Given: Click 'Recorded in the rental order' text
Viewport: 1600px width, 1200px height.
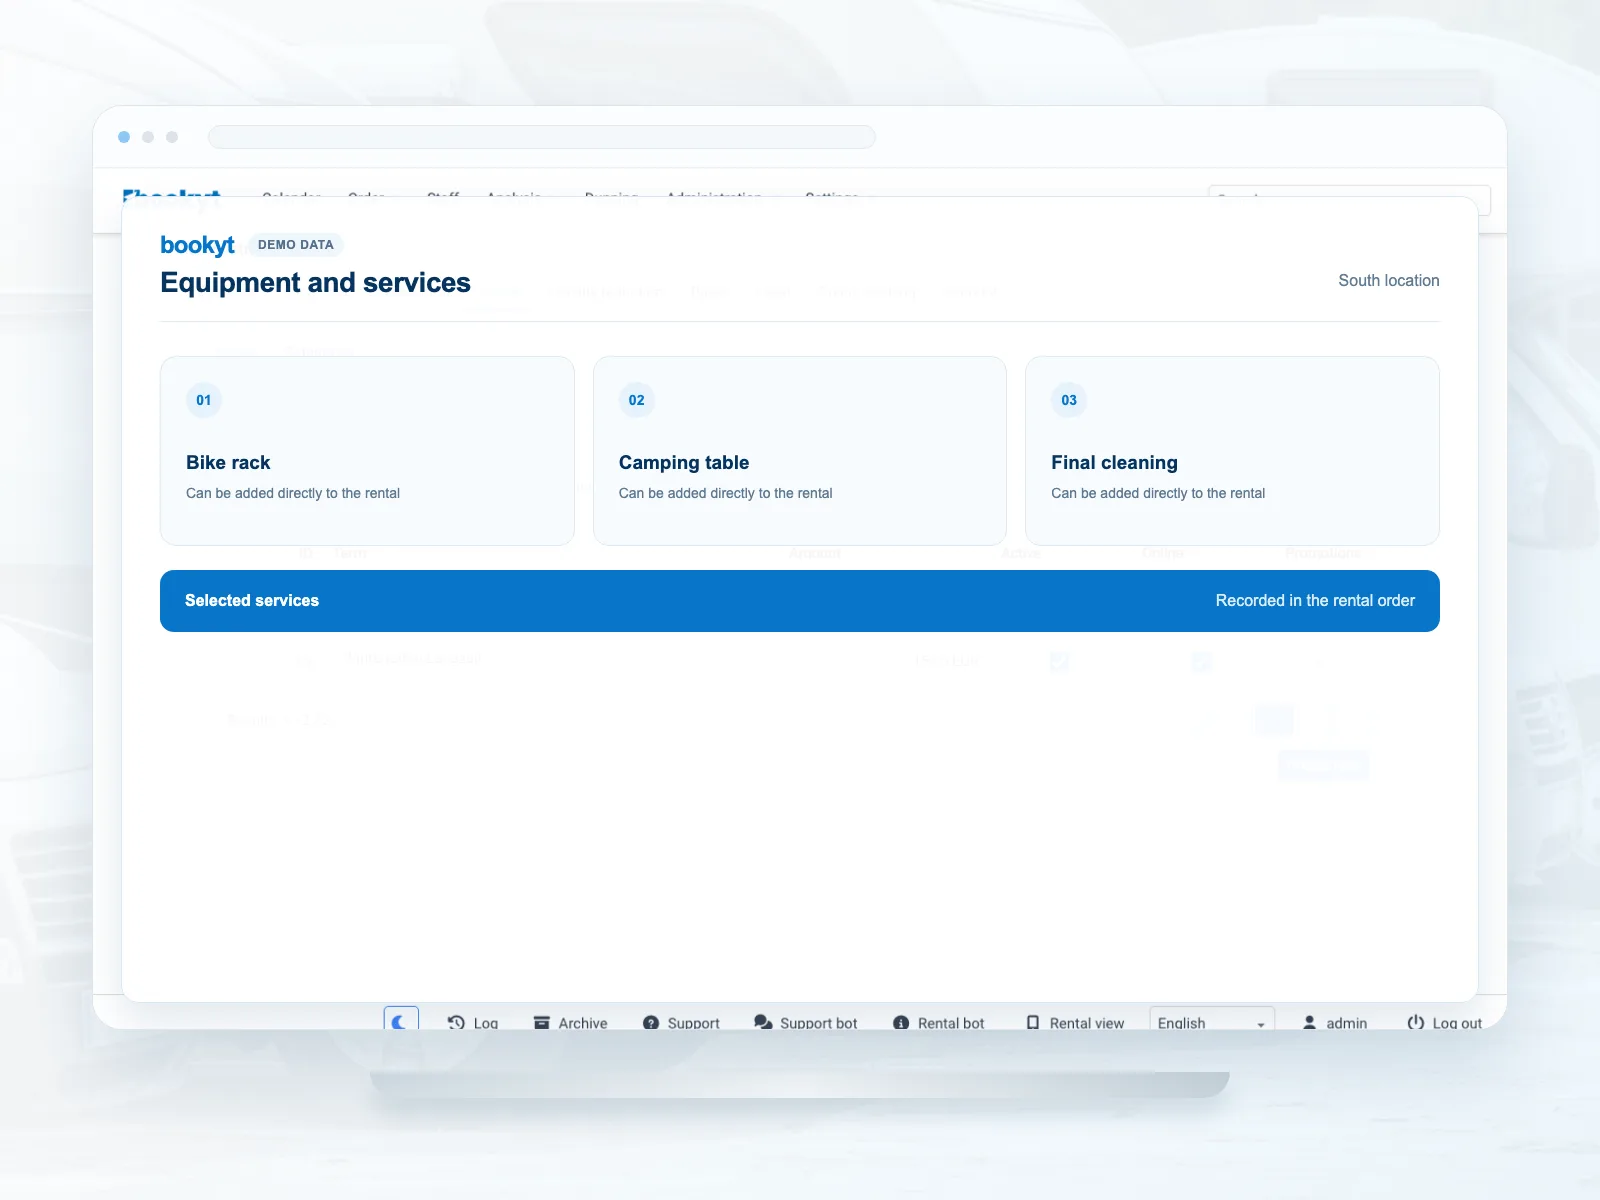Looking at the screenshot, I should [1315, 601].
